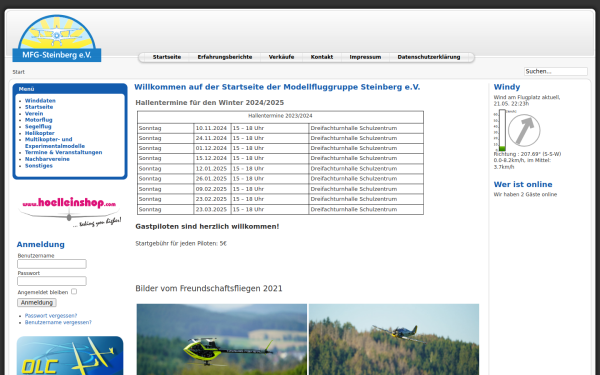Click Bilder vom Freundschaftsfliegen 2021 heading
Screen dimensions: 600x375
pyautogui.click(x=209, y=289)
